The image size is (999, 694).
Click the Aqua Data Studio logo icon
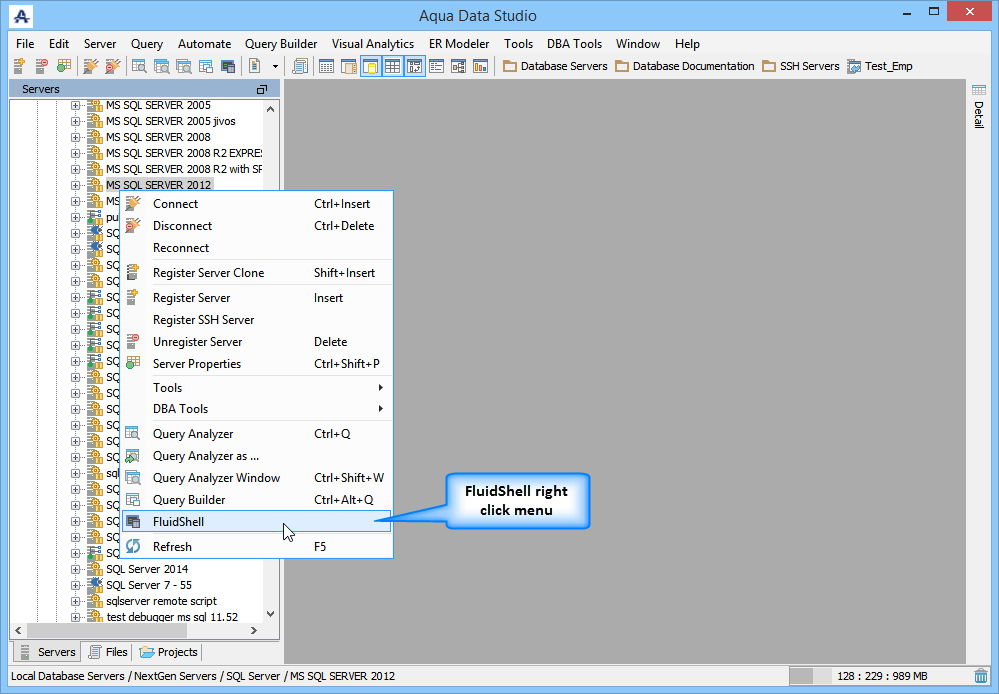click(x=21, y=16)
